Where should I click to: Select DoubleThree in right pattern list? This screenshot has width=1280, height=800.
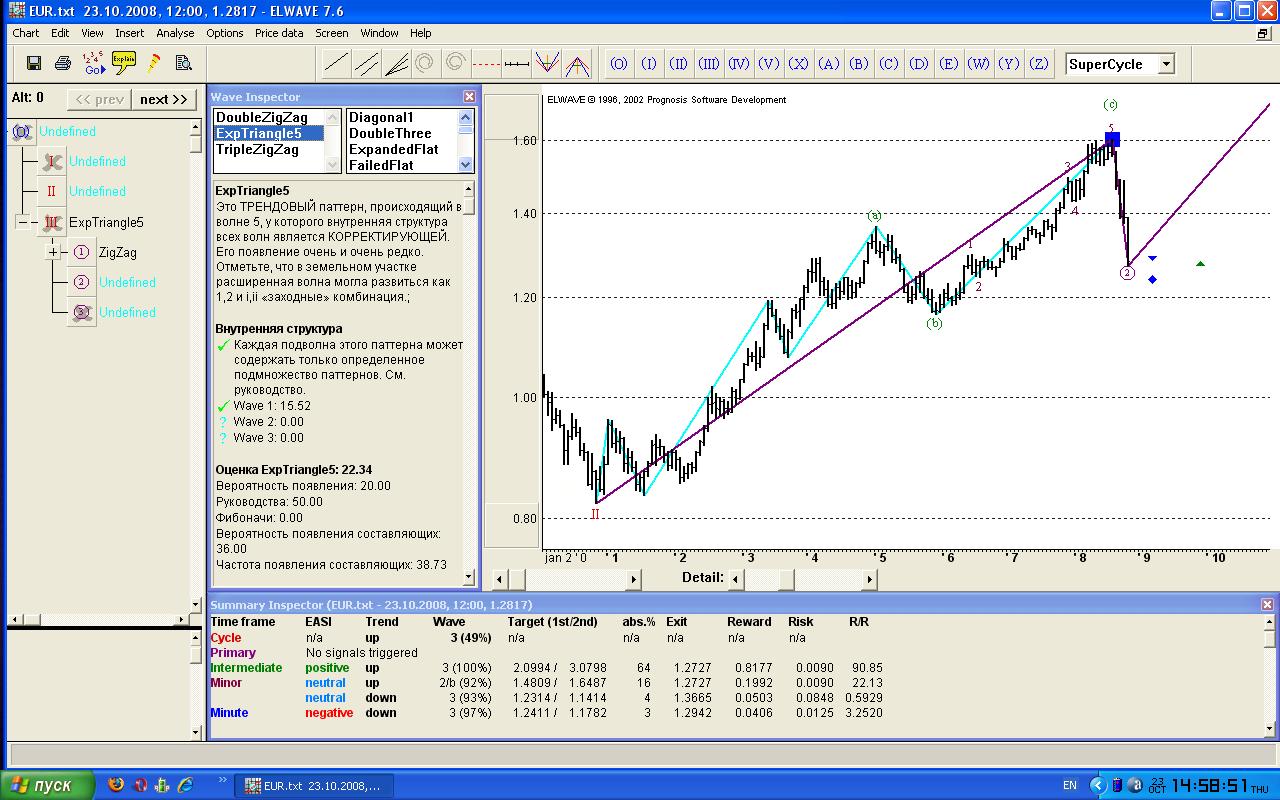(x=390, y=133)
